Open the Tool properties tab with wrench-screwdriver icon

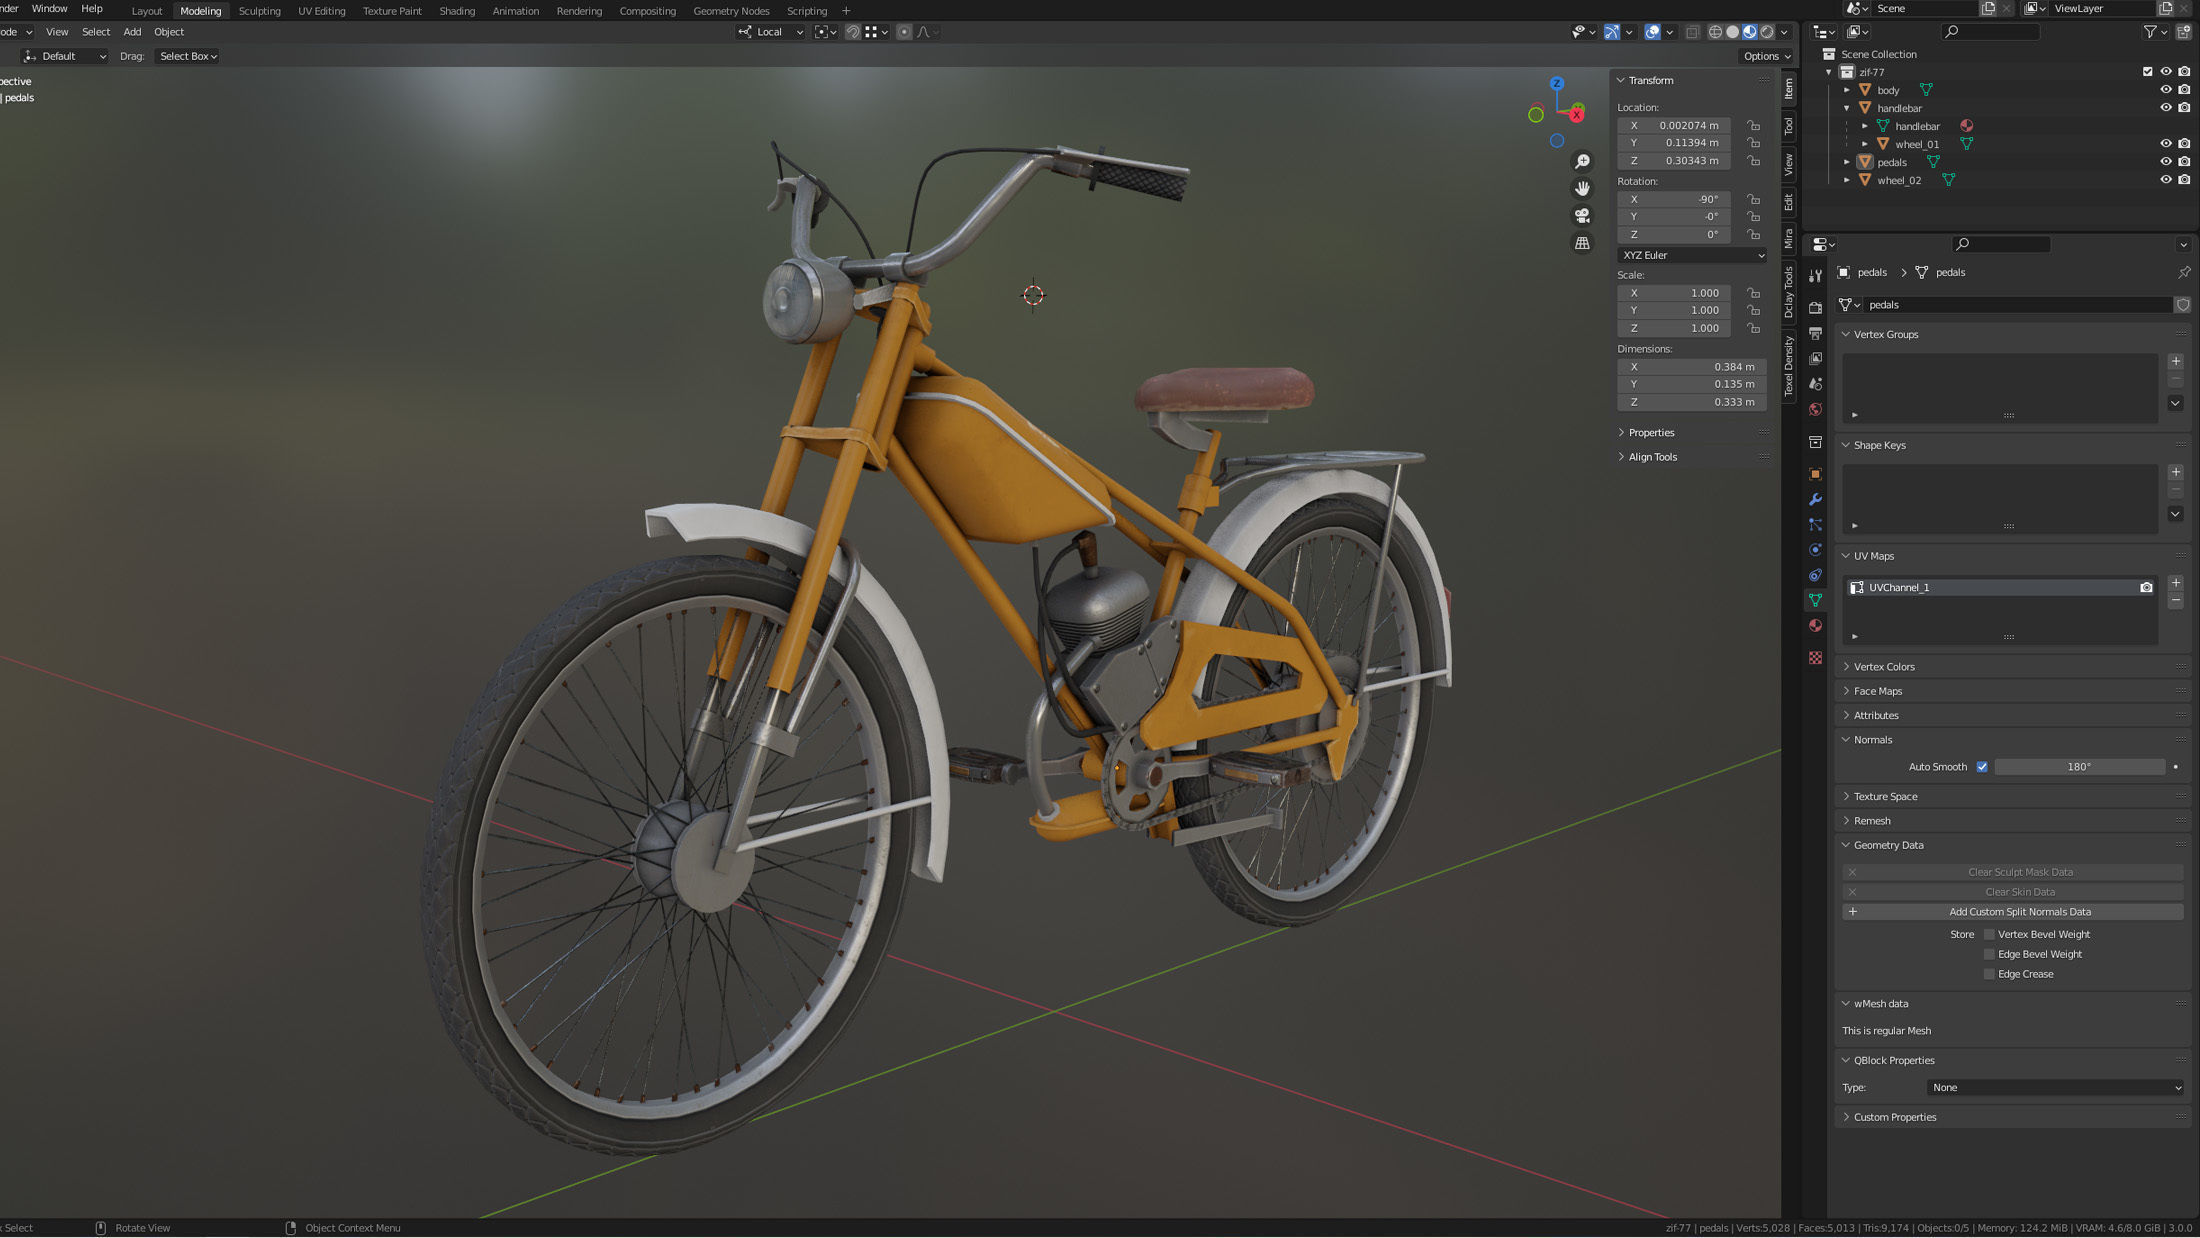click(x=1815, y=276)
